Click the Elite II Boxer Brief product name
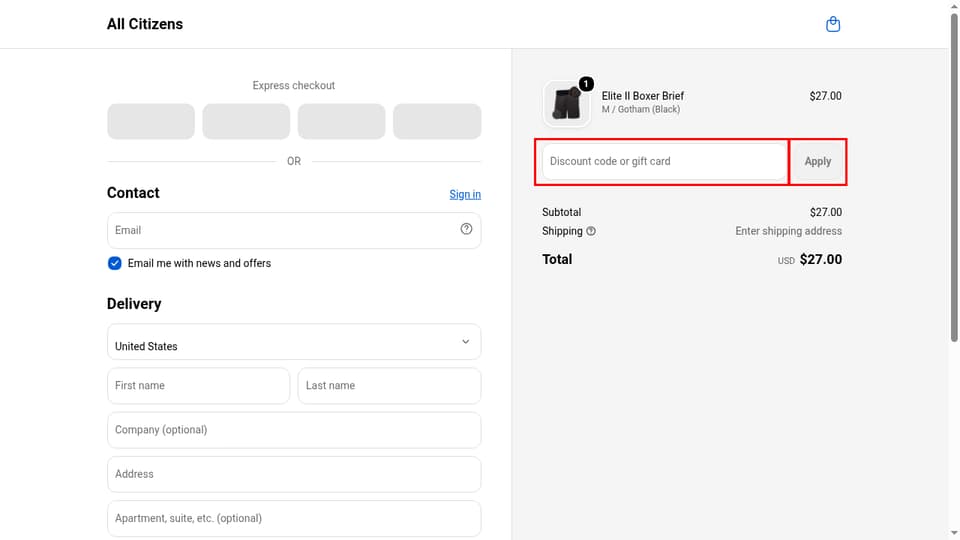Screen dimensions: 960x540 coord(642,96)
